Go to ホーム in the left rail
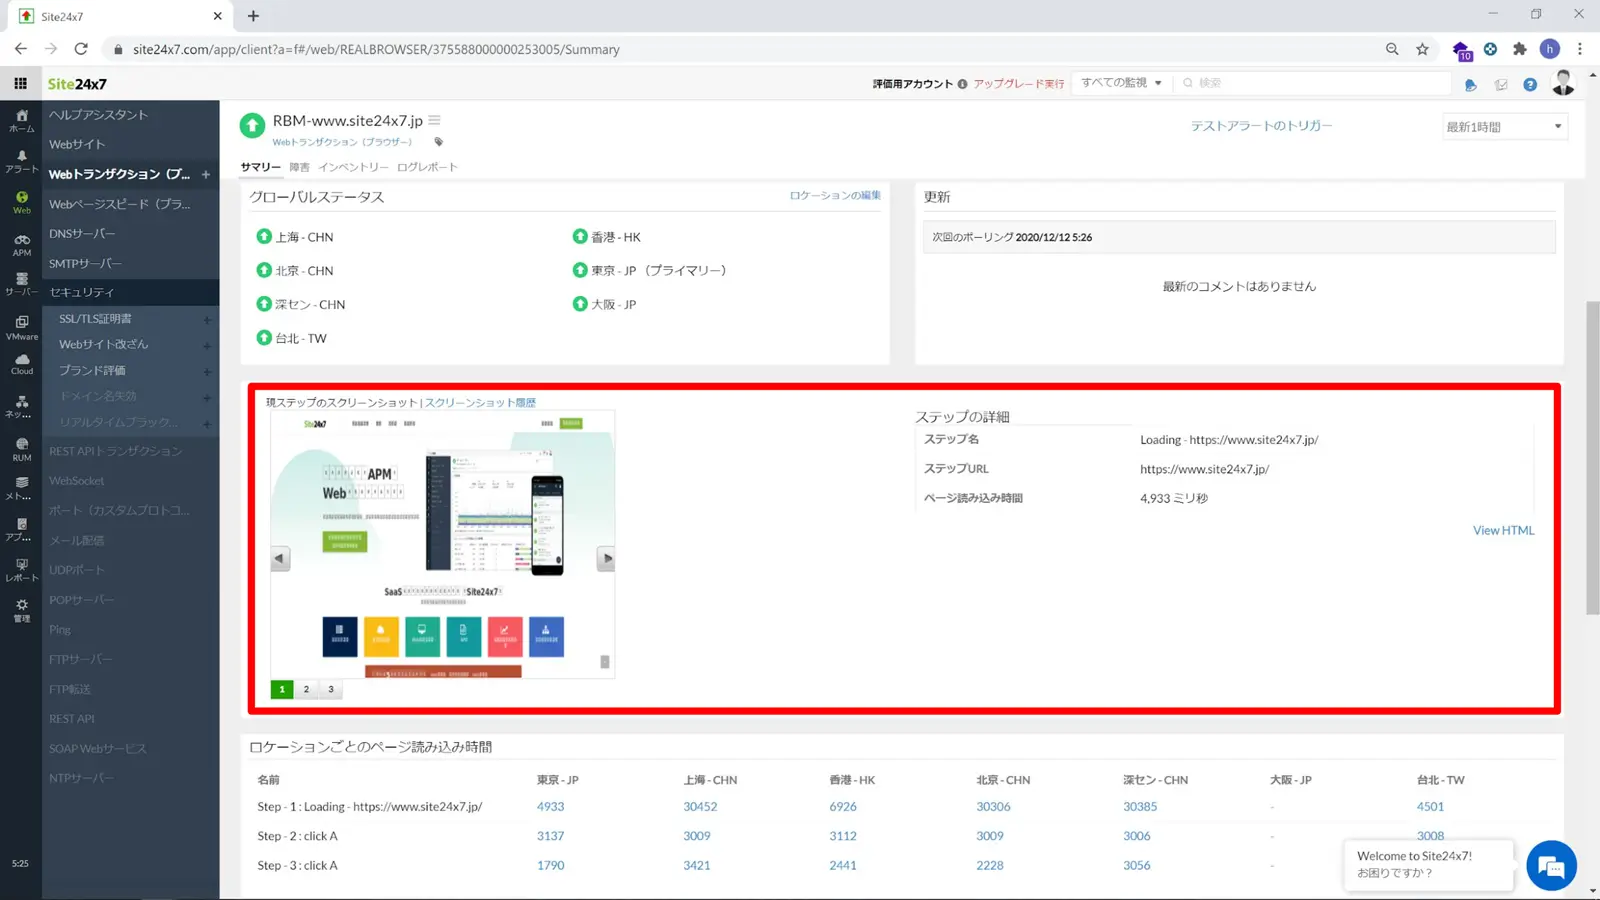The width and height of the screenshot is (1600, 900). pyautogui.click(x=21, y=121)
